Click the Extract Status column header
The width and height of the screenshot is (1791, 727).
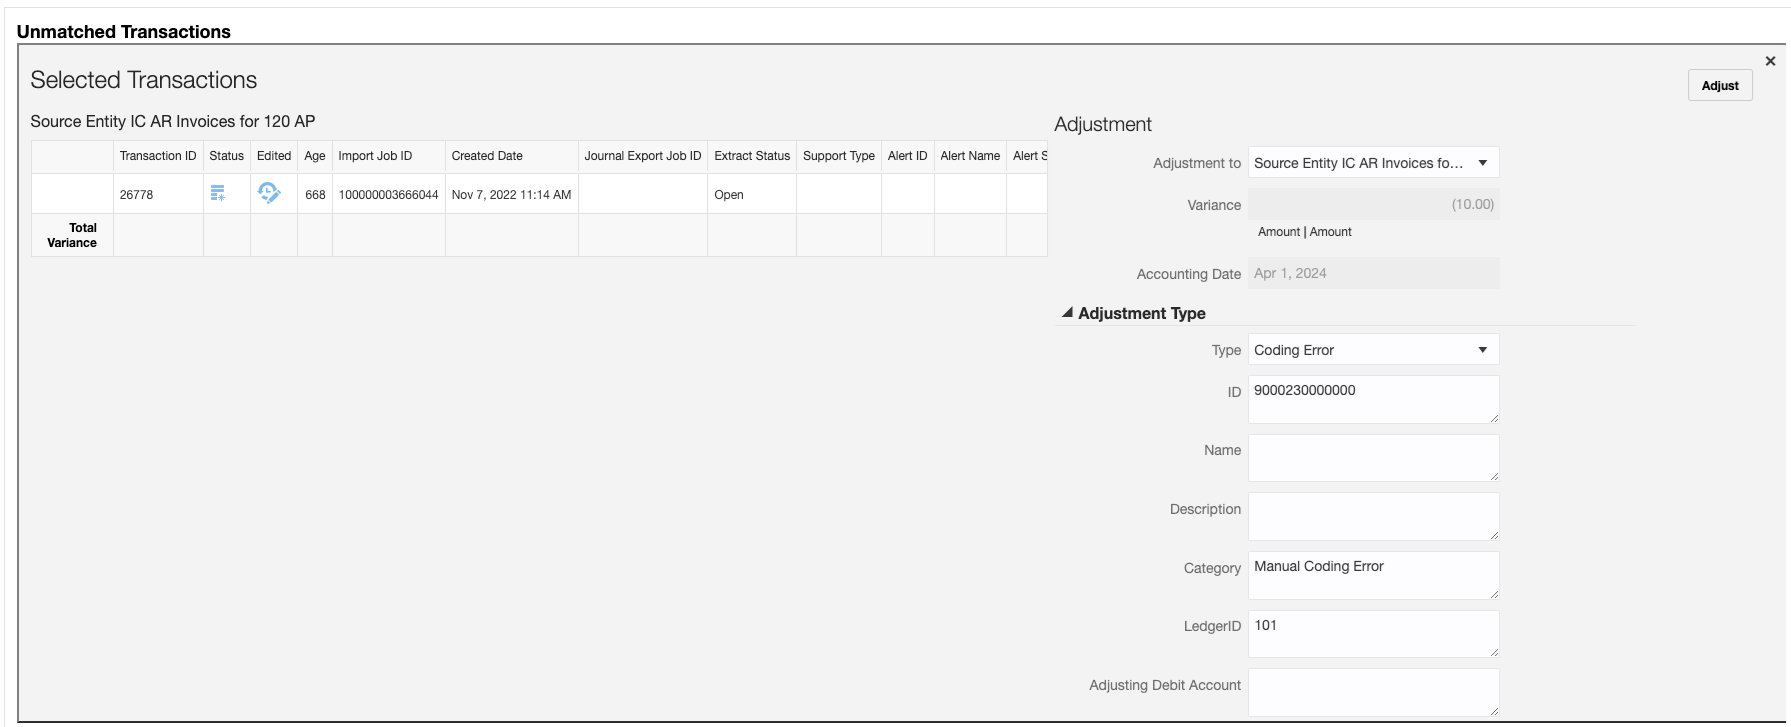click(752, 156)
